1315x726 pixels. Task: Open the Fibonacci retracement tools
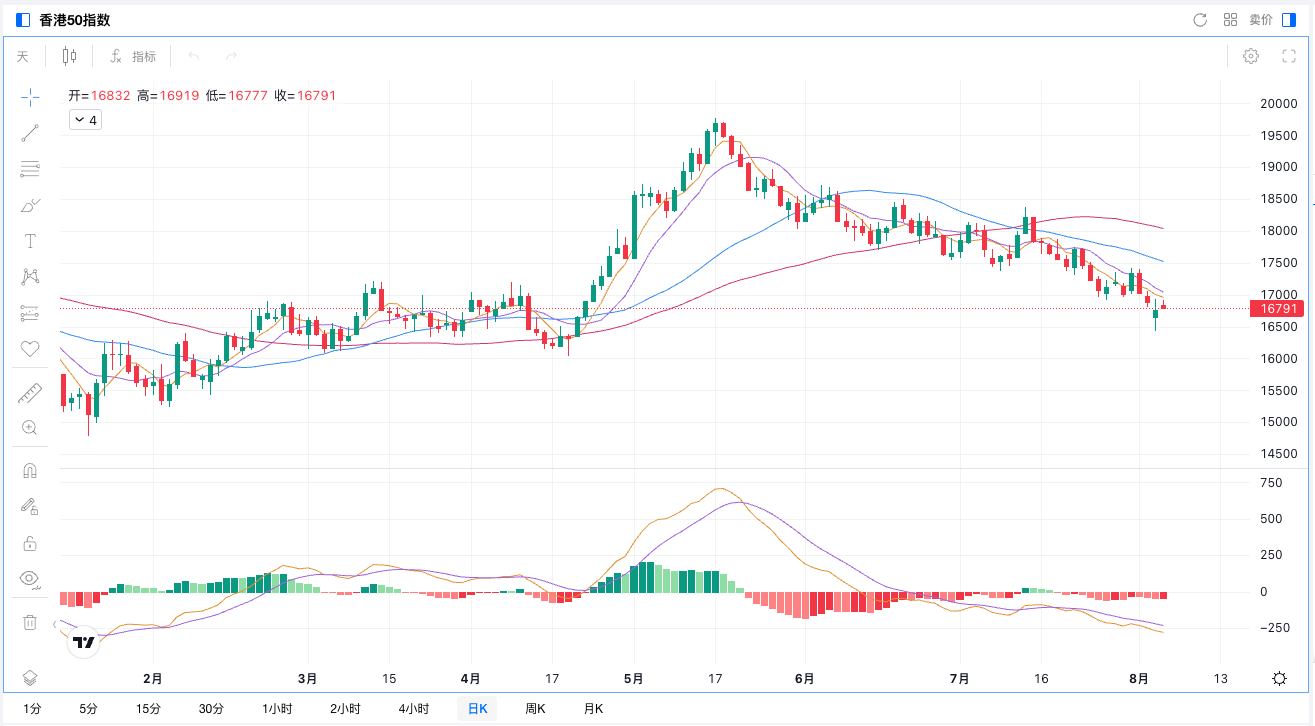pyautogui.click(x=30, y=169)
